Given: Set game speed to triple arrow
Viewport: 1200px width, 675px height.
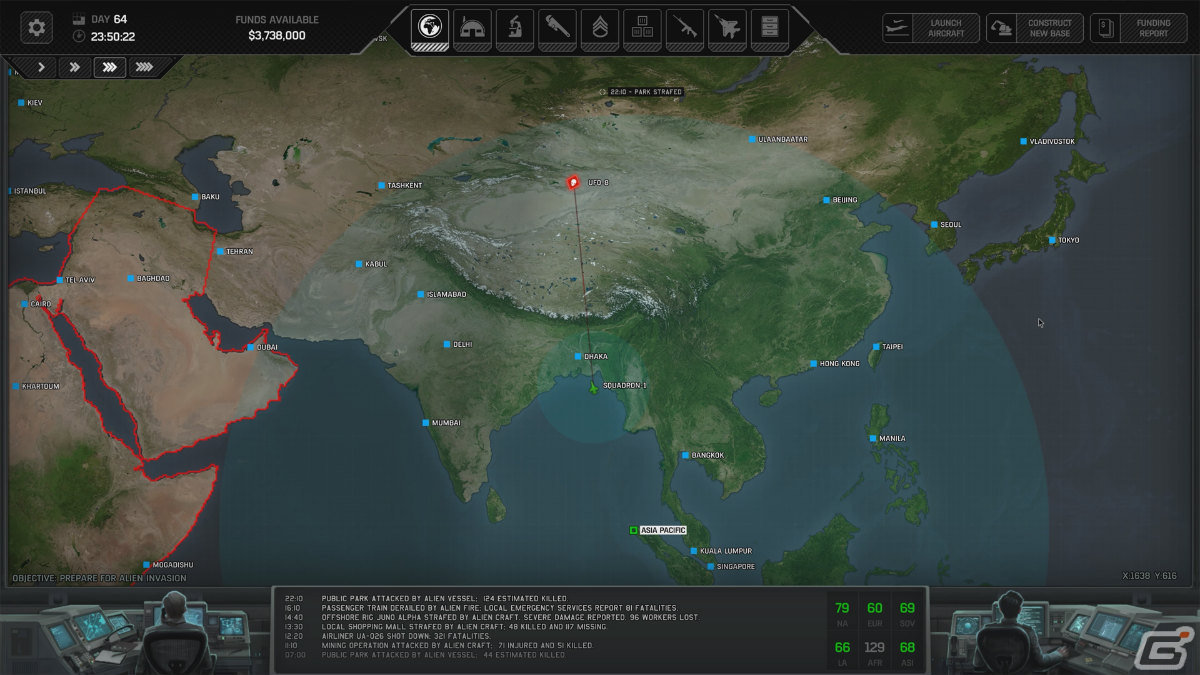Looking at the screenshot, I should pyautogui.click(x=110, y=67).
